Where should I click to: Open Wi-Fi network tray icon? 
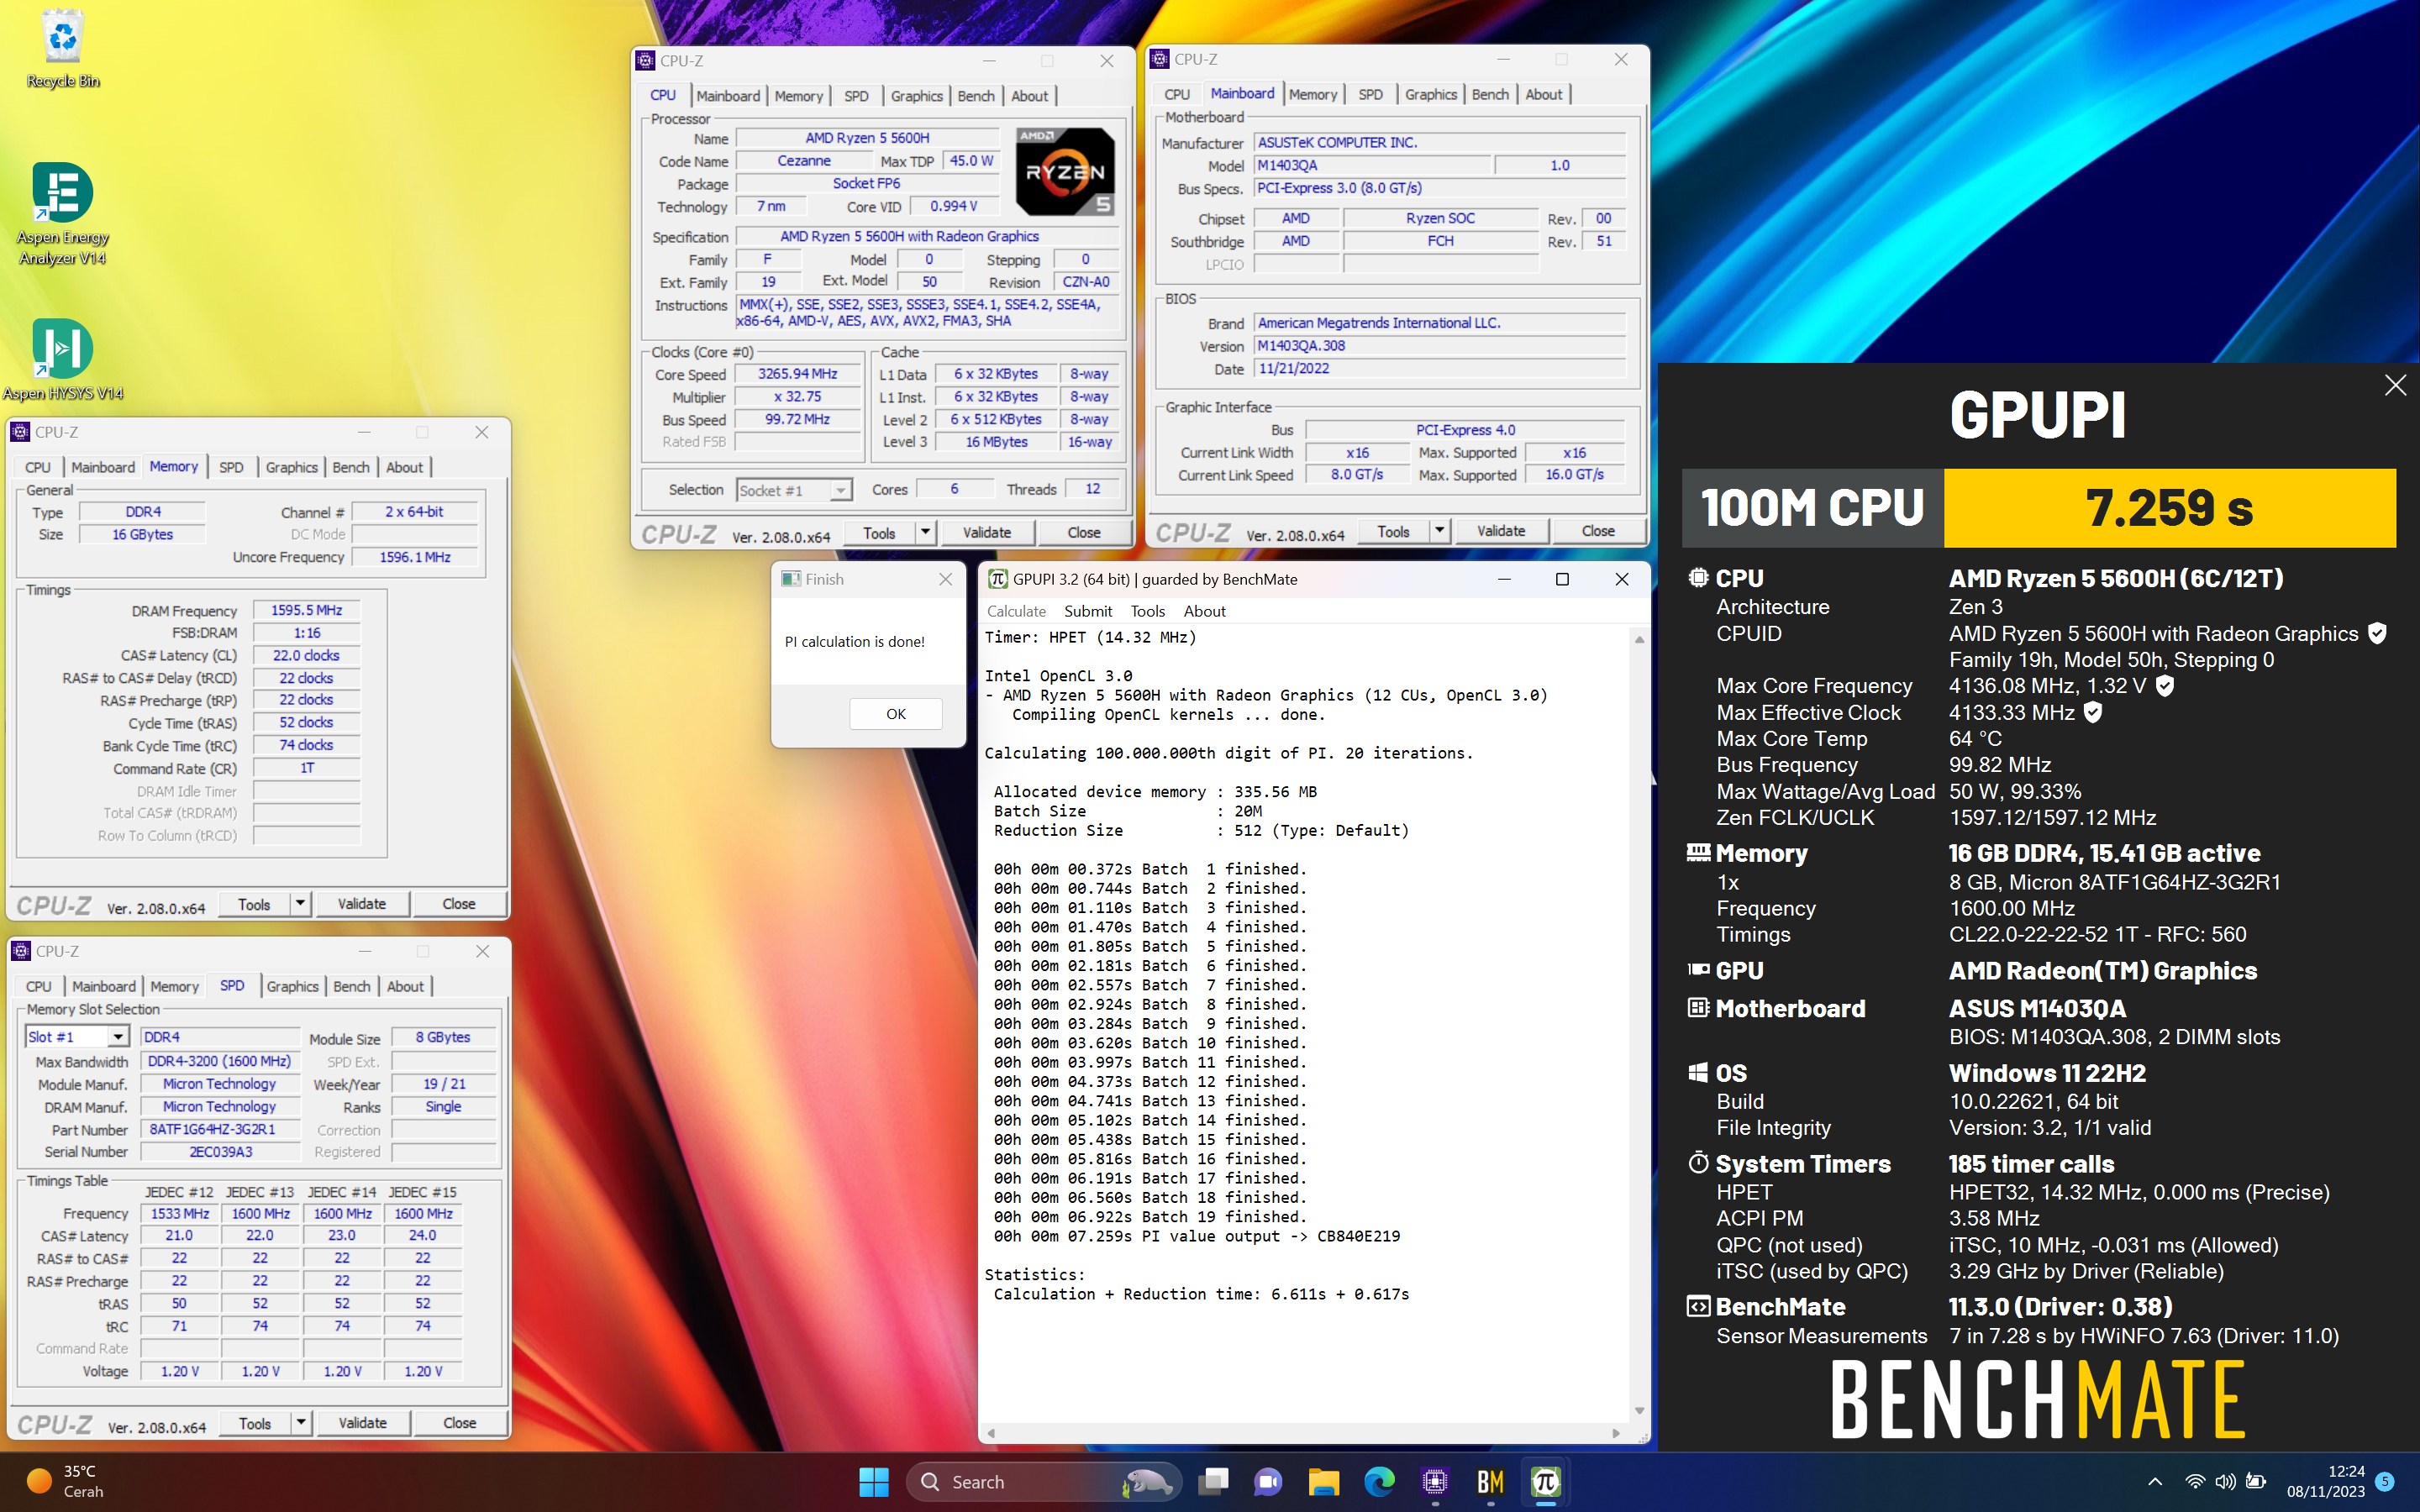click(2195, 1481)
